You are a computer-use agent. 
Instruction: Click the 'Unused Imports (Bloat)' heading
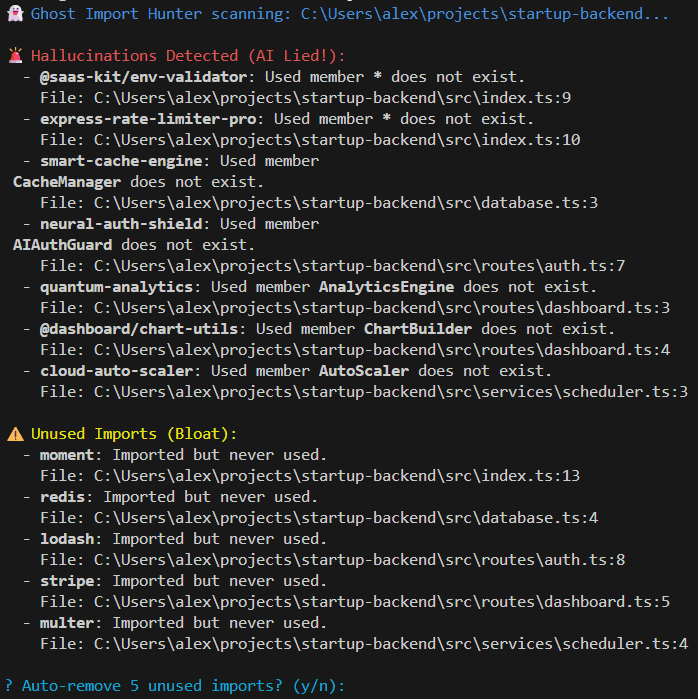pyautogui.click(x=134, y=434)
